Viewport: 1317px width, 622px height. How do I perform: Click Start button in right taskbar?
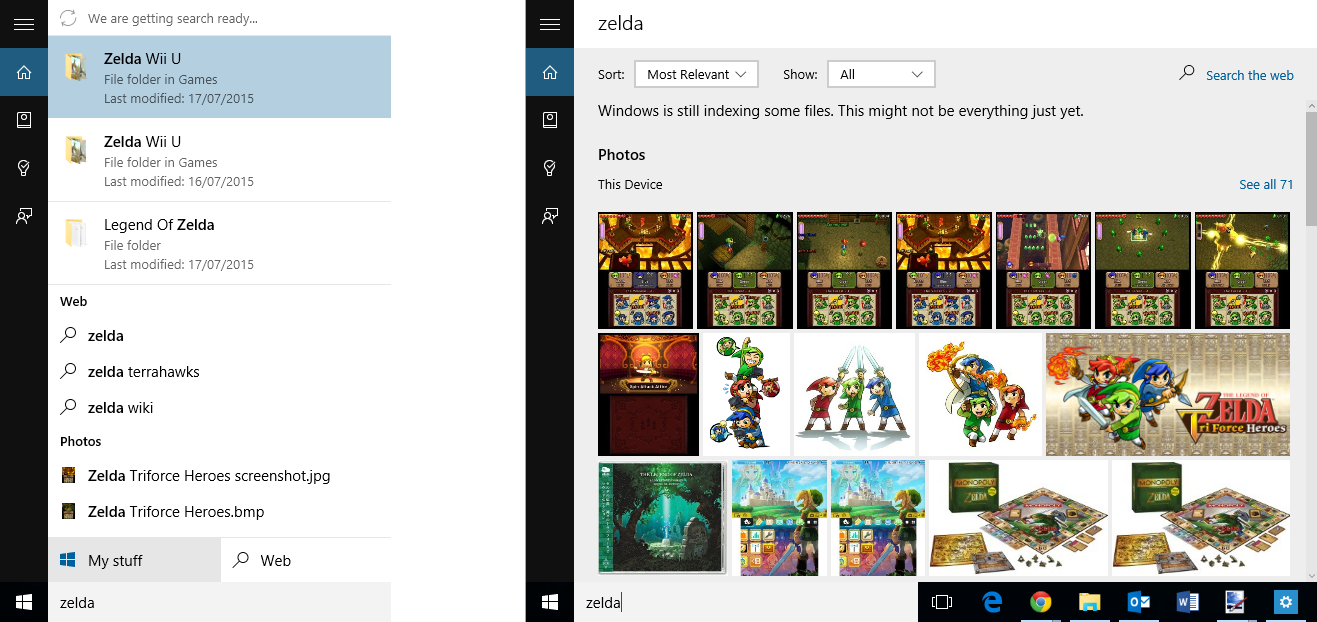550,602
